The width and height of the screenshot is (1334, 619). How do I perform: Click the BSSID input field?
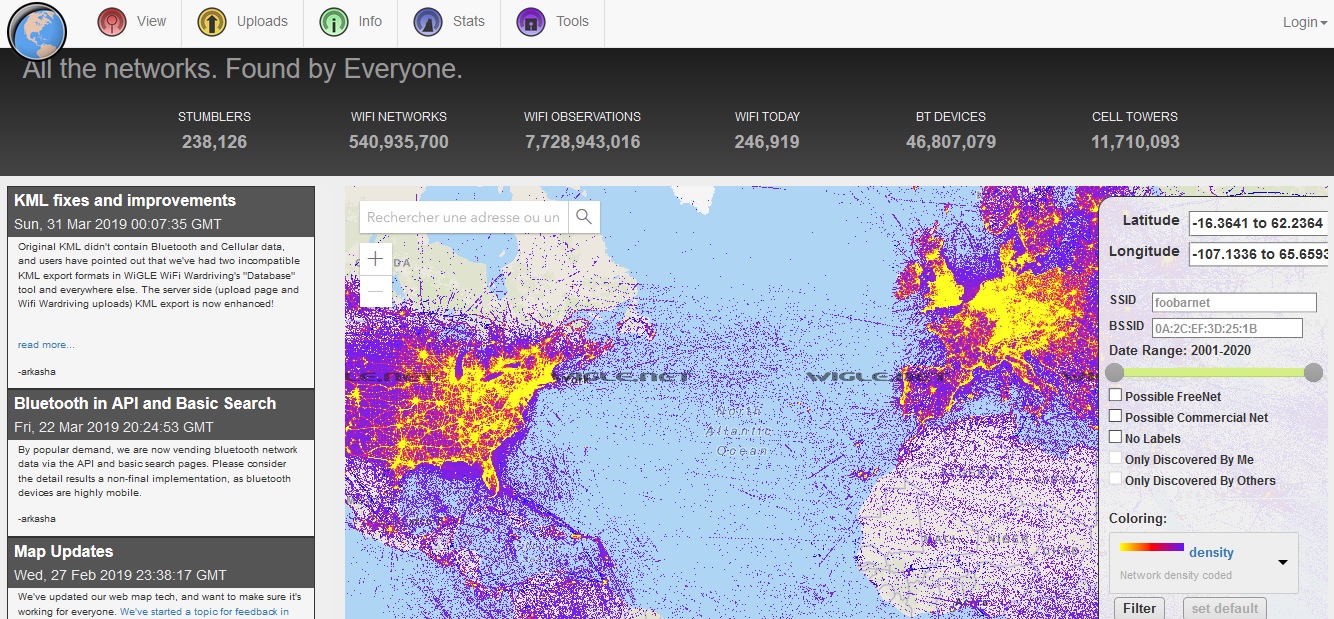tap(1227, 328)
